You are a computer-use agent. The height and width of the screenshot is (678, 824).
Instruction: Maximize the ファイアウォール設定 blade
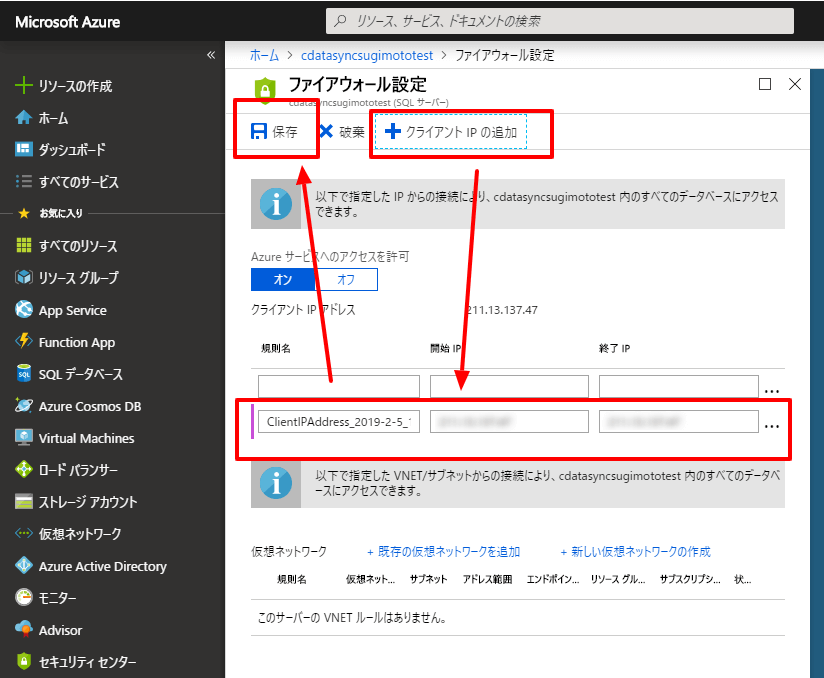[x=765, y=84]
